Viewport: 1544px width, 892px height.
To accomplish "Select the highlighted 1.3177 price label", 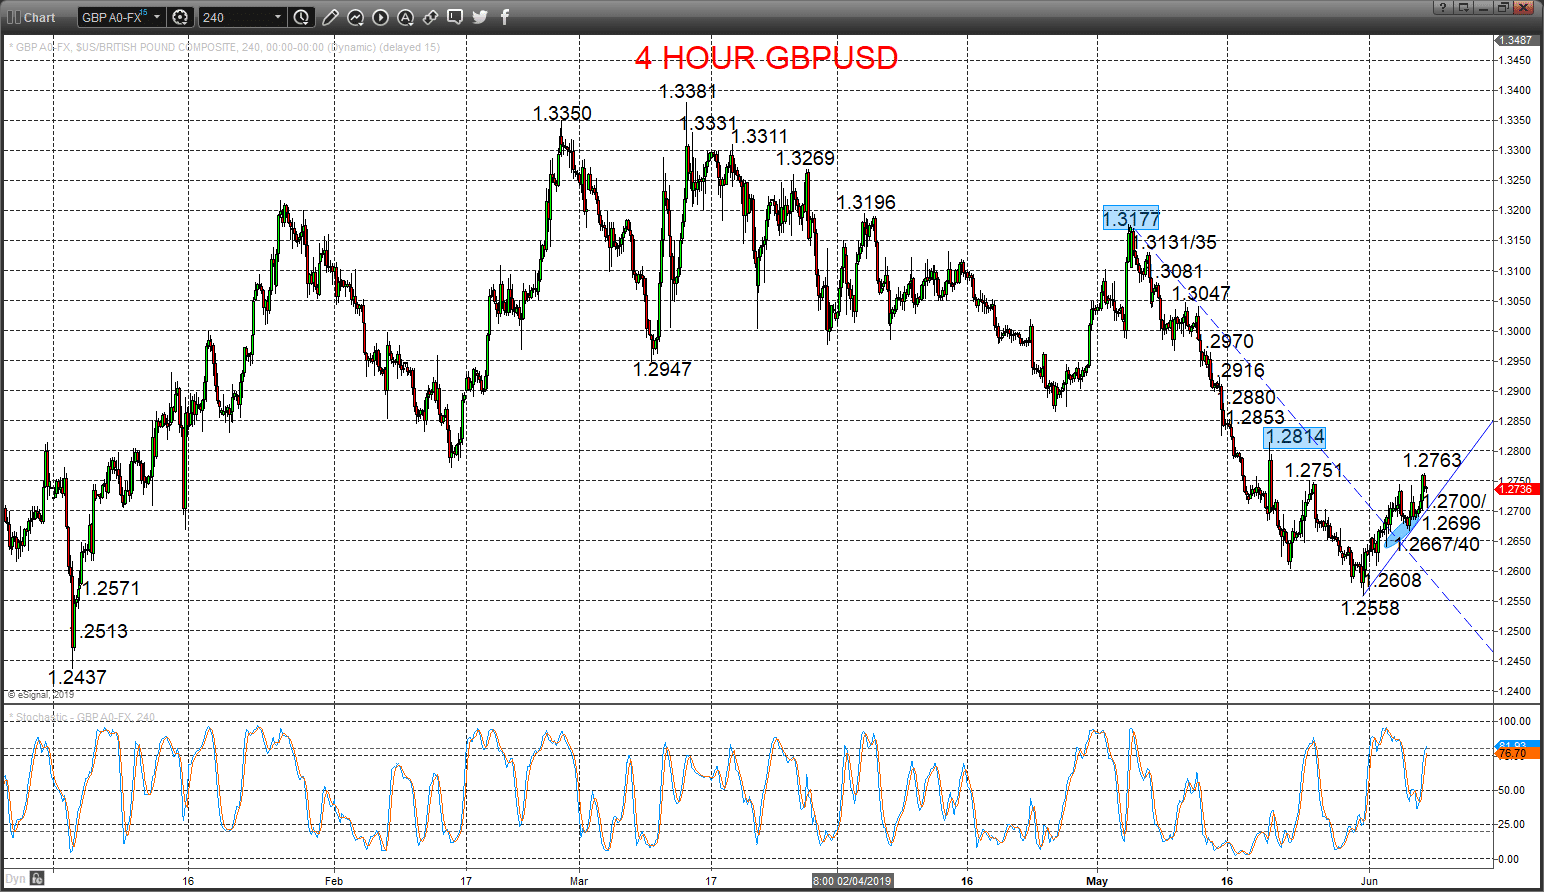I will [x=1131, y=218].
